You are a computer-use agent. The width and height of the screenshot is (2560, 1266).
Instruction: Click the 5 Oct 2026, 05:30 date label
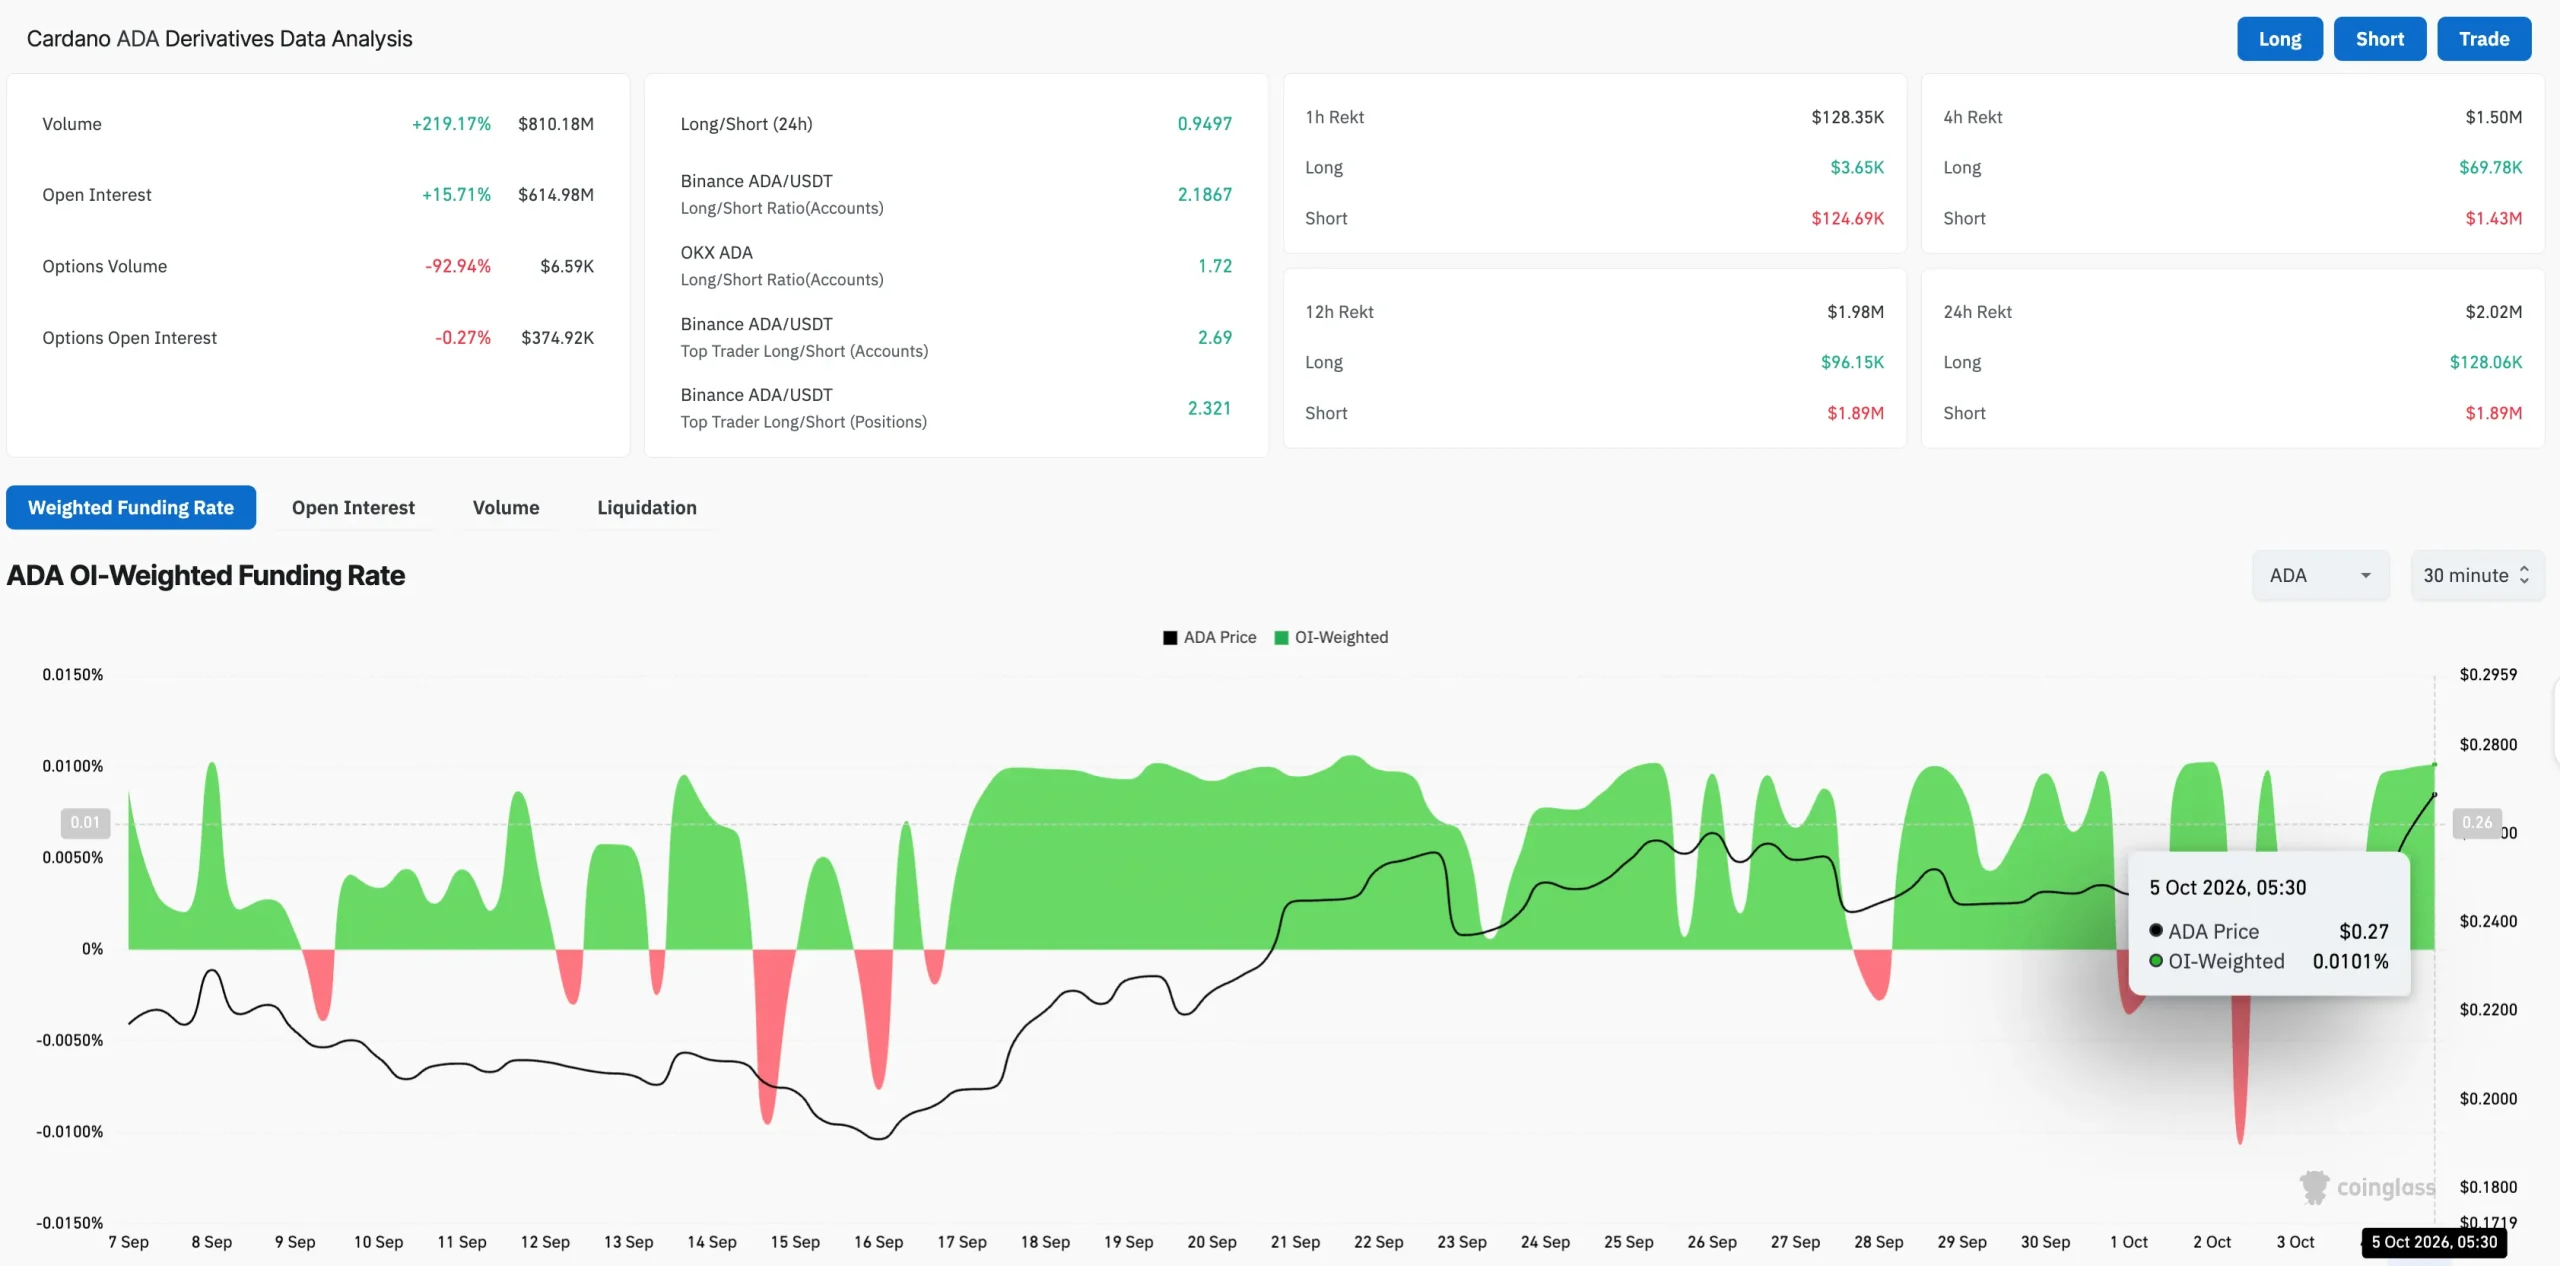pyautogui.click(x=2434, y=1242)
